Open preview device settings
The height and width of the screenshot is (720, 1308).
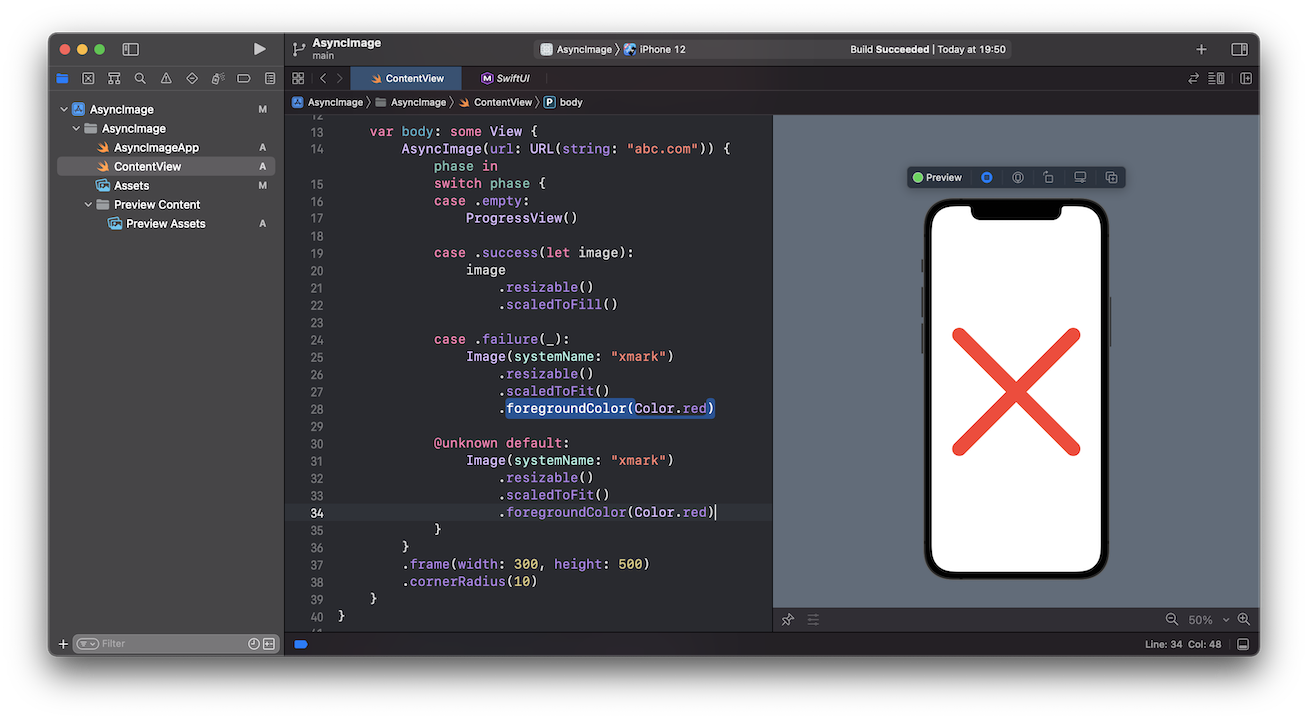[1080, 177]
